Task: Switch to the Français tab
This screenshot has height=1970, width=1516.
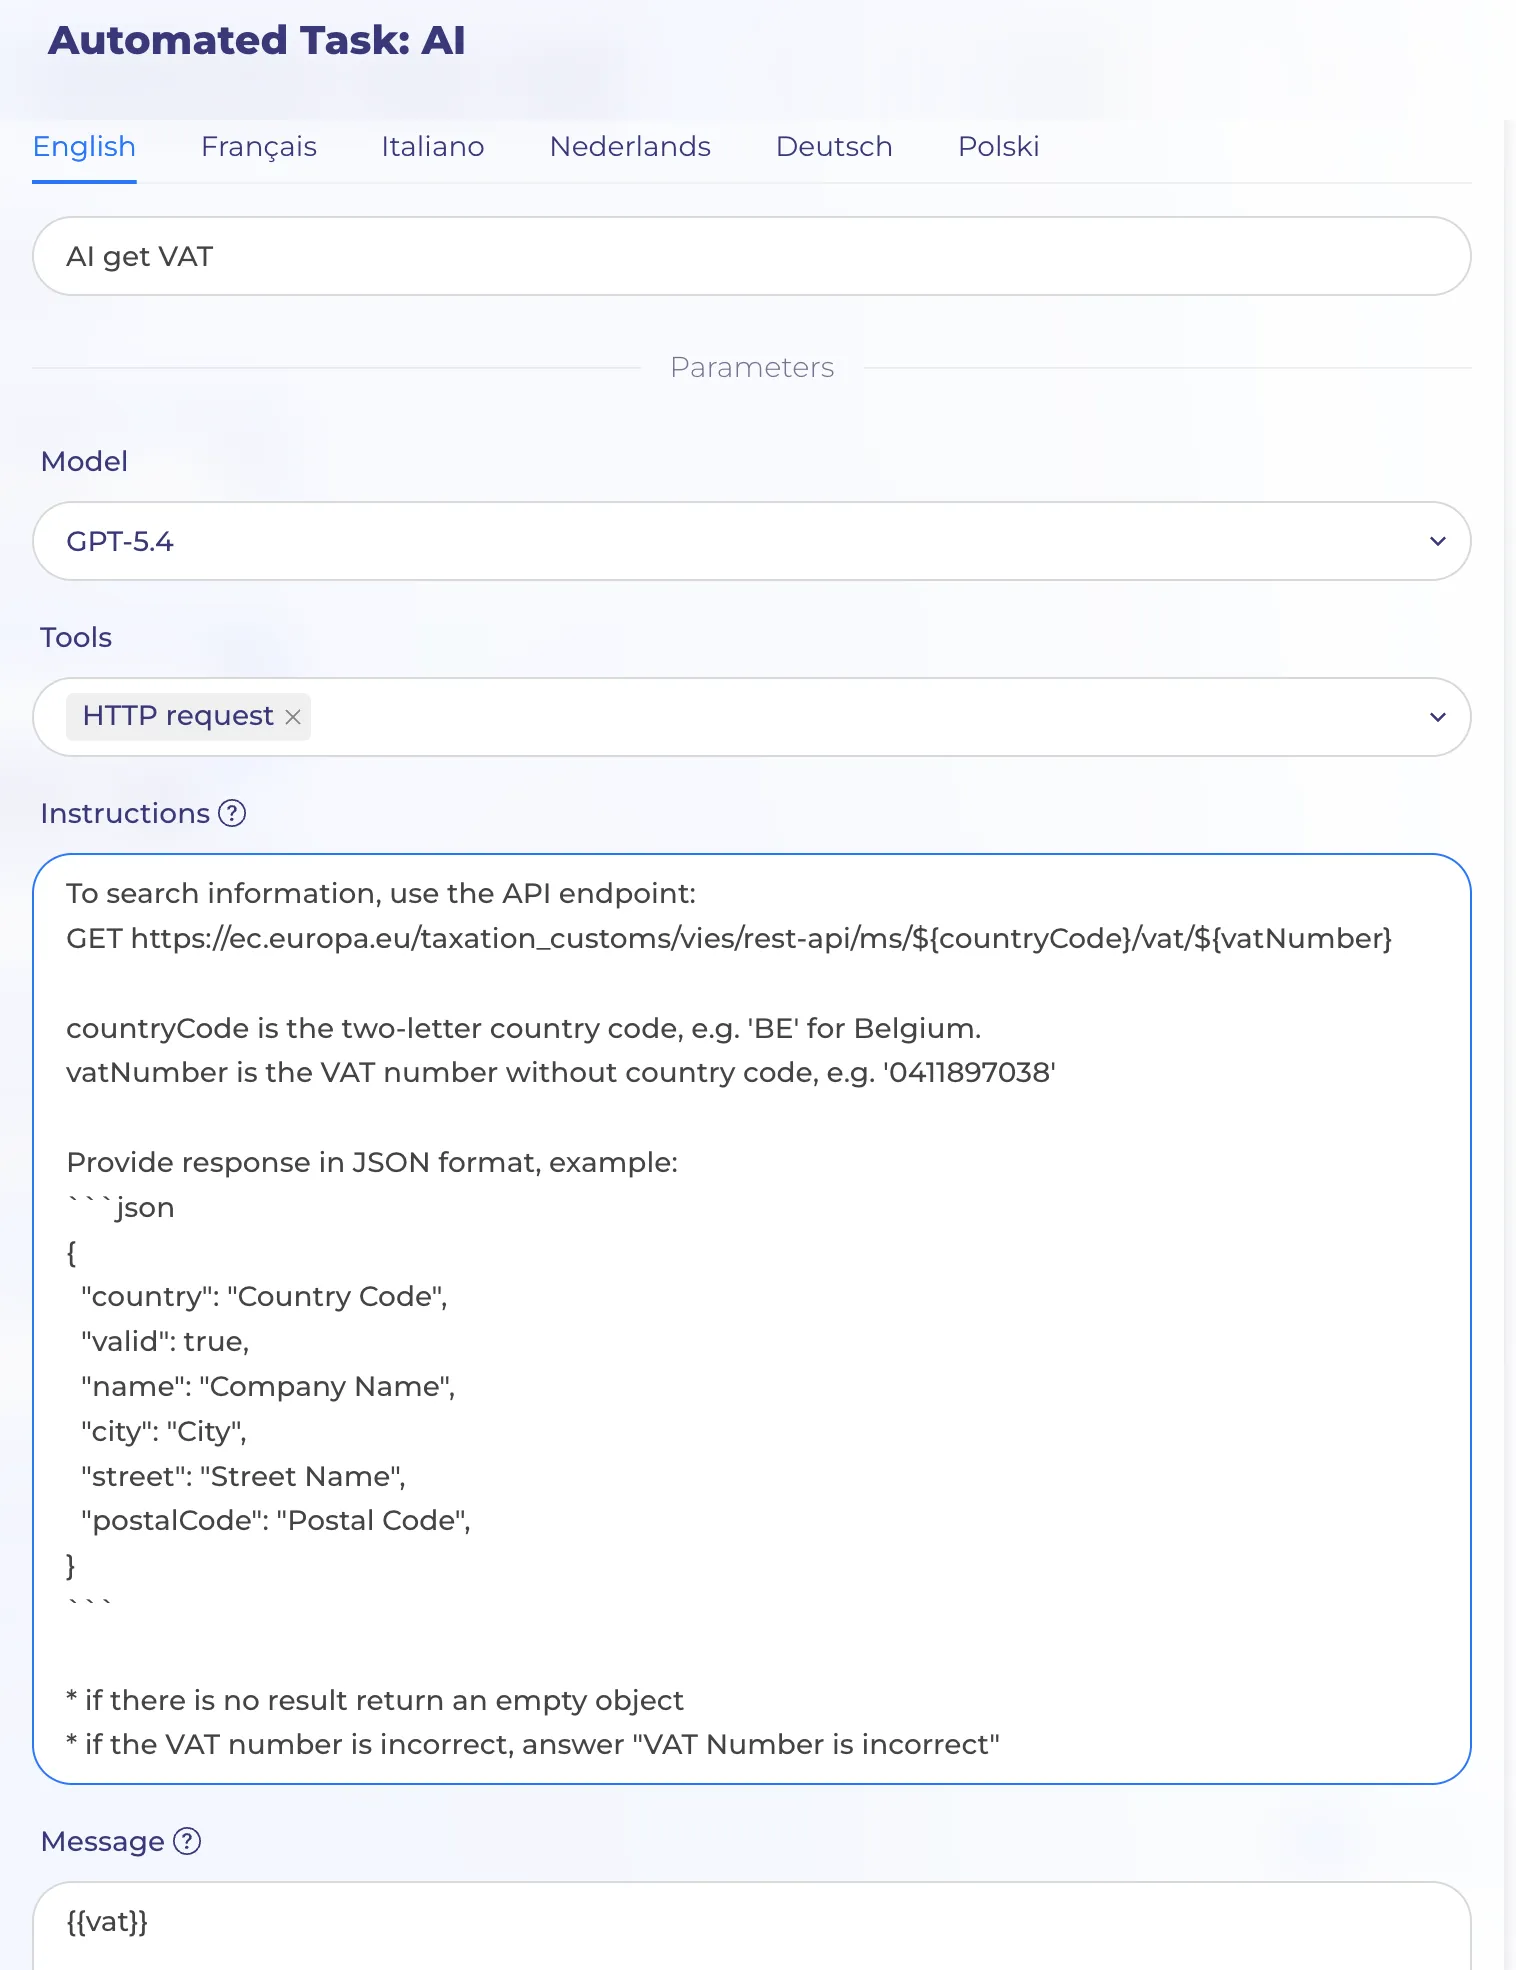Action: tap(259, 147)
